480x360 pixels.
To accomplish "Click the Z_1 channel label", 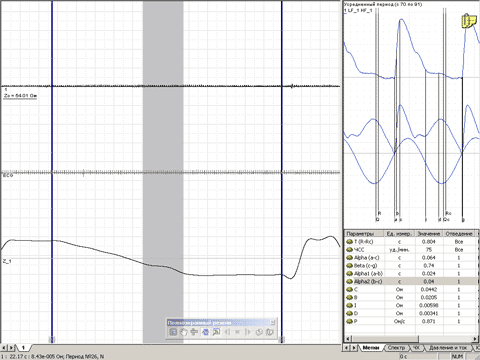I will 7,261.
